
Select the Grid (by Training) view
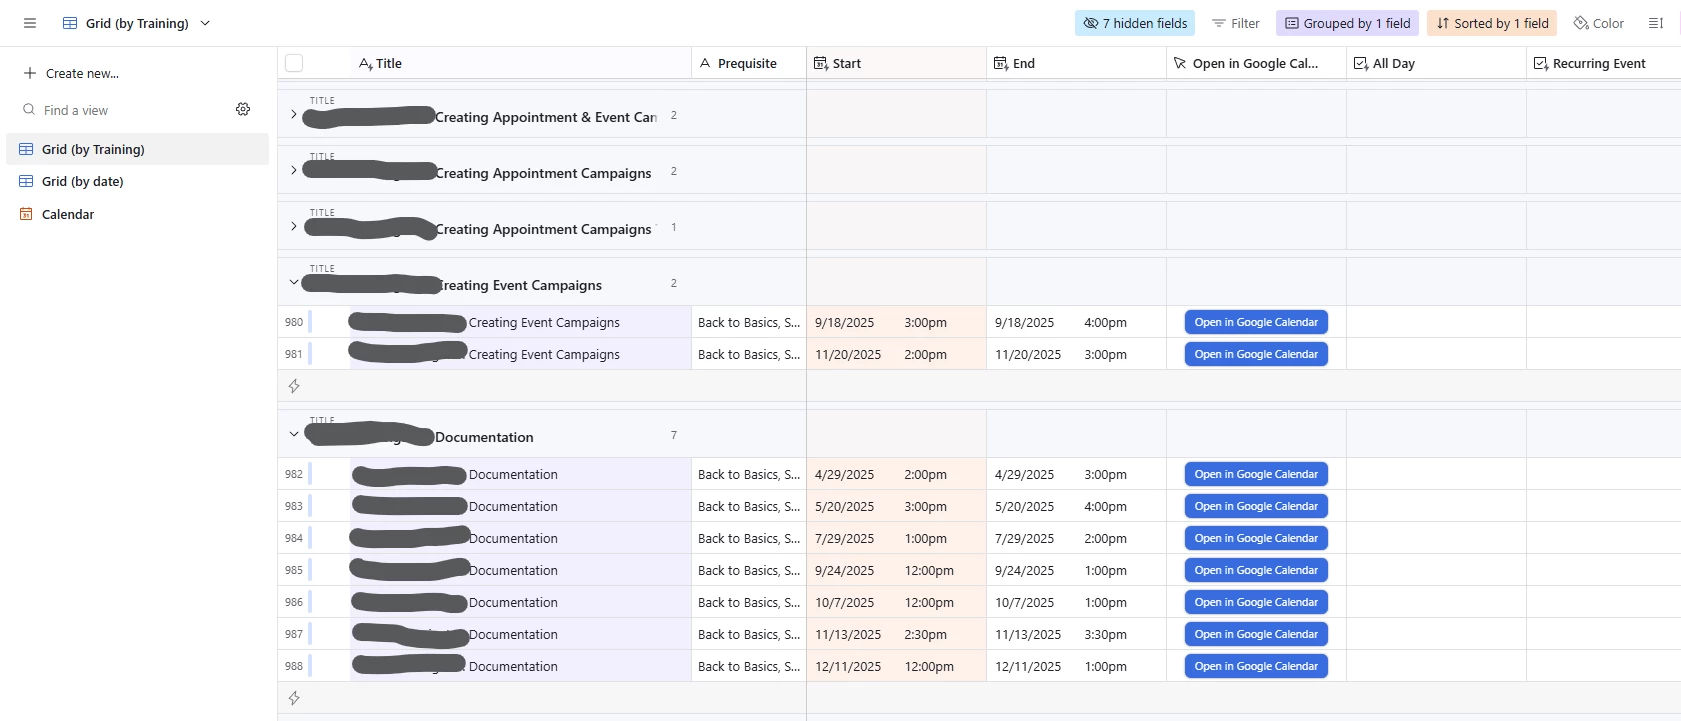tap(137, 149)
